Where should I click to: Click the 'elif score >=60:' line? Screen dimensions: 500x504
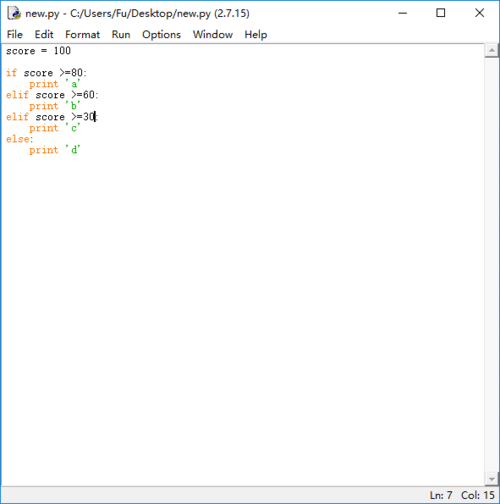click(x=52, y=95)
